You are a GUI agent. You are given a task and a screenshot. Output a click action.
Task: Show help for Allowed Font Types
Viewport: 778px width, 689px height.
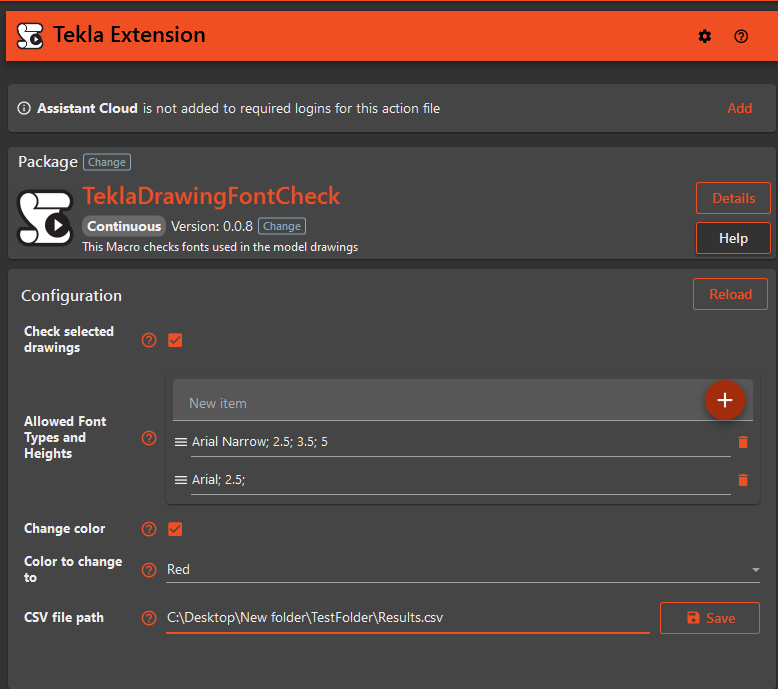pos(149,438)
